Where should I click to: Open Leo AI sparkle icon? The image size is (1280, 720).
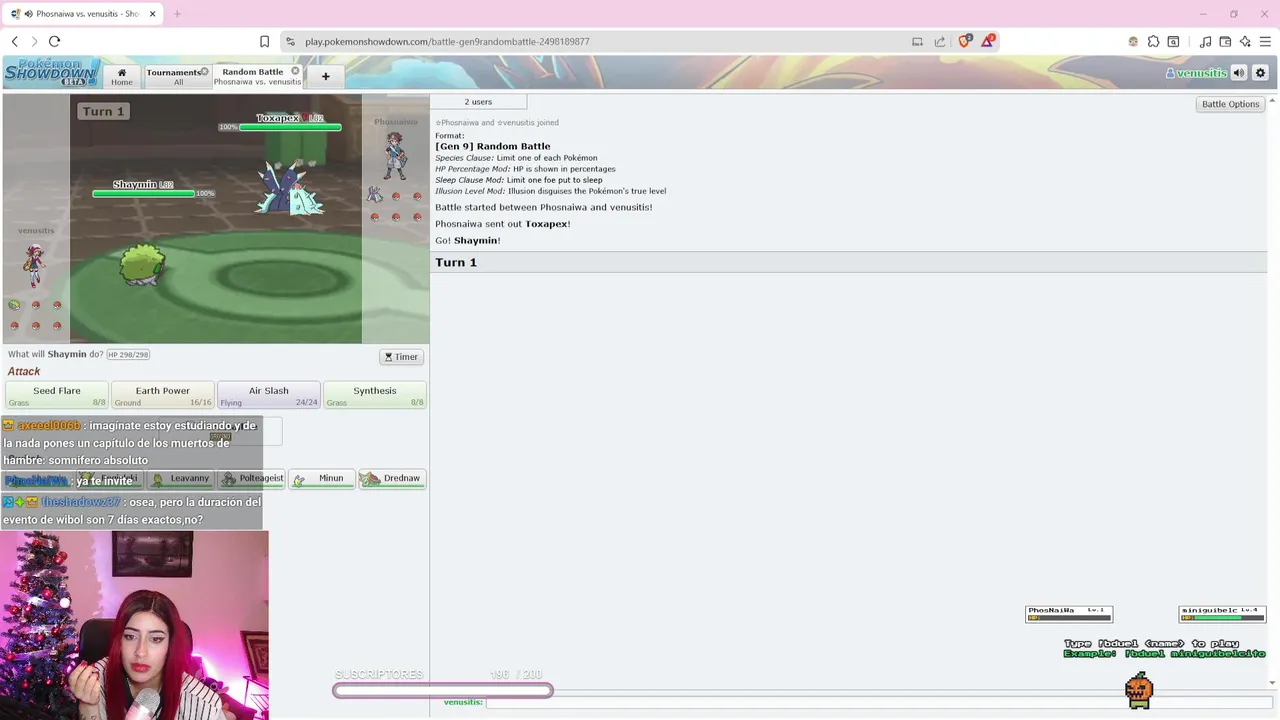[x=1245, y=41]
